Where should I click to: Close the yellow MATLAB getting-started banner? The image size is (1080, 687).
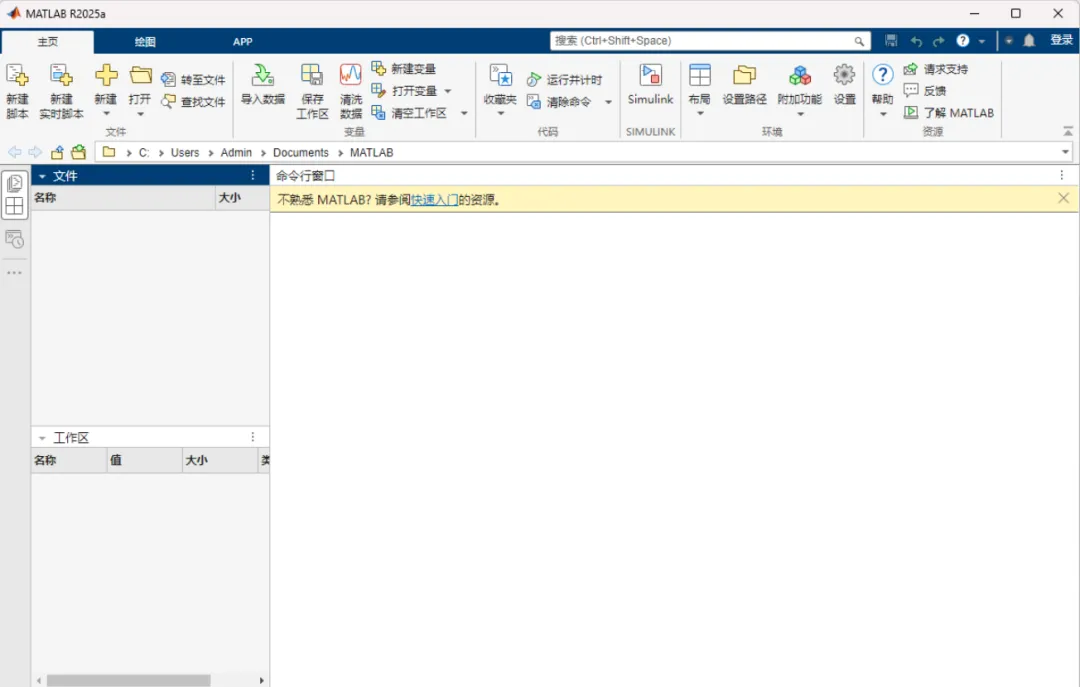click(x=1063, y=198)
